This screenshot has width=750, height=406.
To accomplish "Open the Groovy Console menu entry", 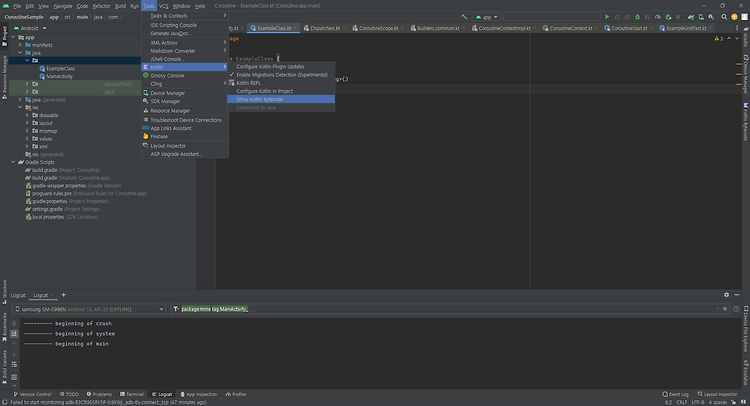I will tap(185, 75).
